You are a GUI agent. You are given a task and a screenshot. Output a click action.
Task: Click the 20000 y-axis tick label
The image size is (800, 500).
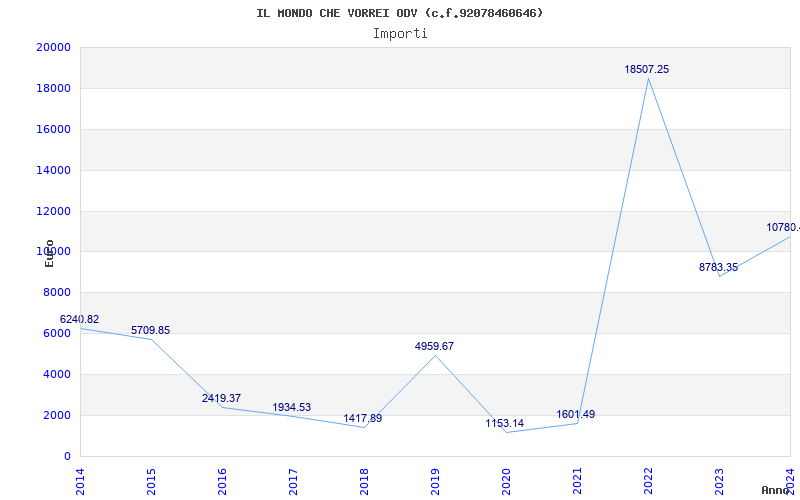(54, 47)
